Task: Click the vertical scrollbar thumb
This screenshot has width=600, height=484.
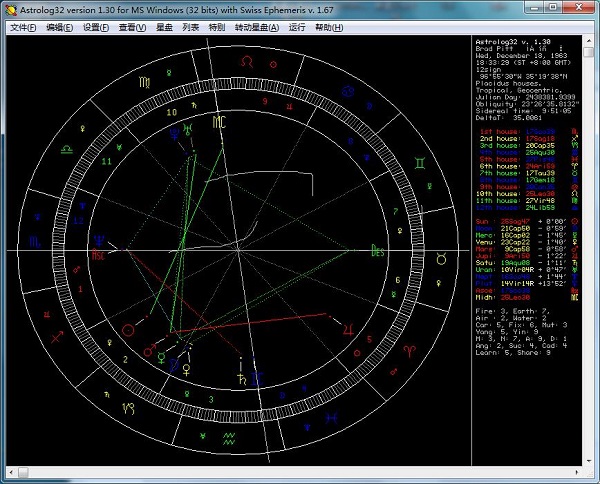Action: (x=589, y=52)
